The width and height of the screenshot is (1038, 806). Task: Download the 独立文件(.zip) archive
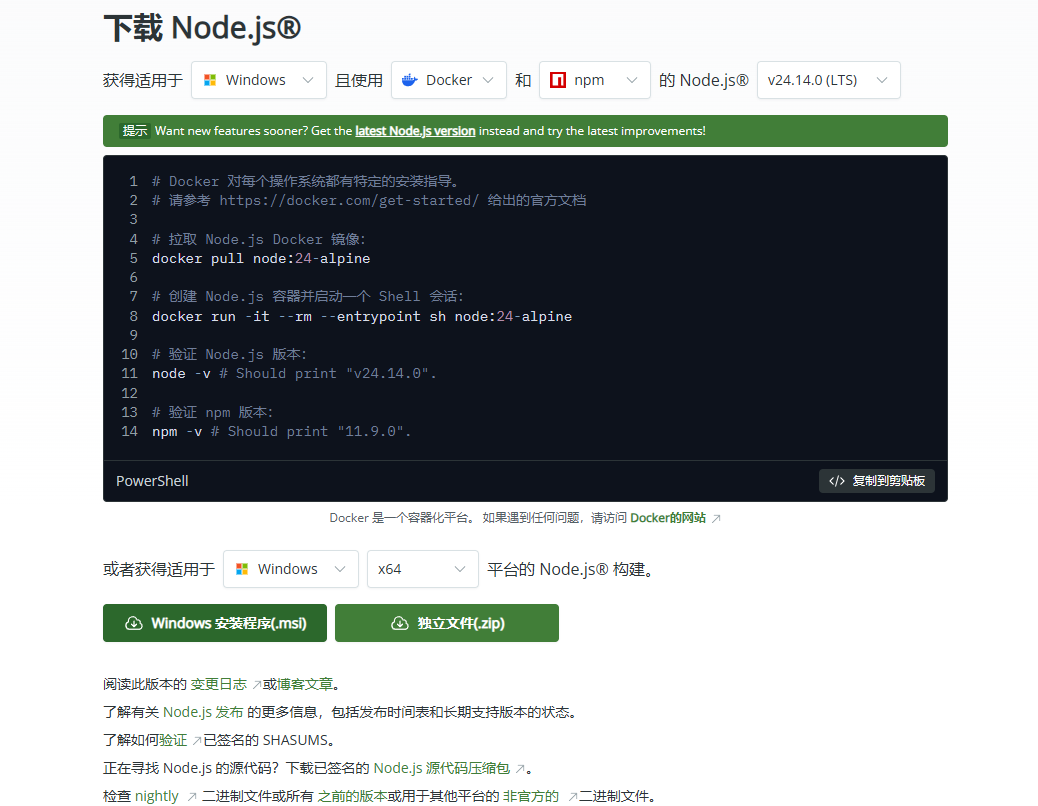pyautogui.click(x=447, y=623)
